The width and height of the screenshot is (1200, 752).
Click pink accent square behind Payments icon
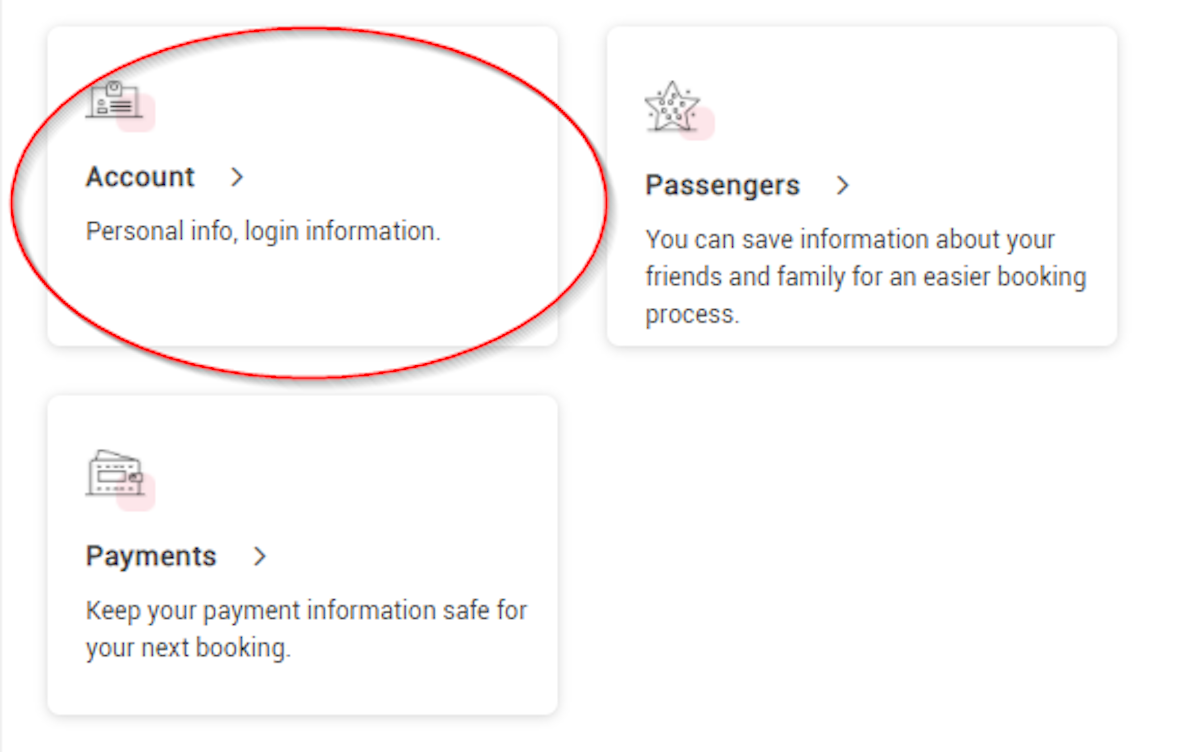[136, 492]
